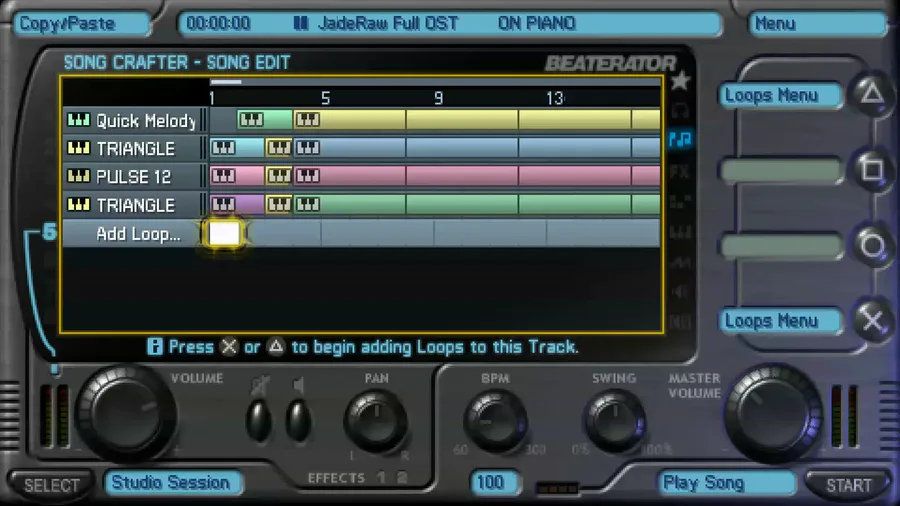Click the white selected cell in Add Loop row
This screenshot has height=506, width=900.
click(224, 233)
